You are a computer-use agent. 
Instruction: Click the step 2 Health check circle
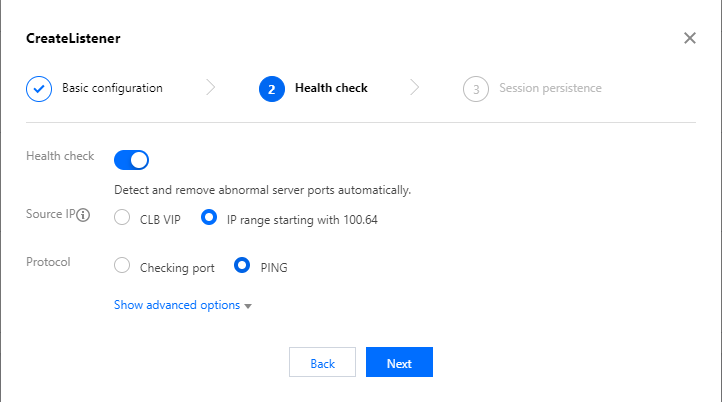[270, 88]
